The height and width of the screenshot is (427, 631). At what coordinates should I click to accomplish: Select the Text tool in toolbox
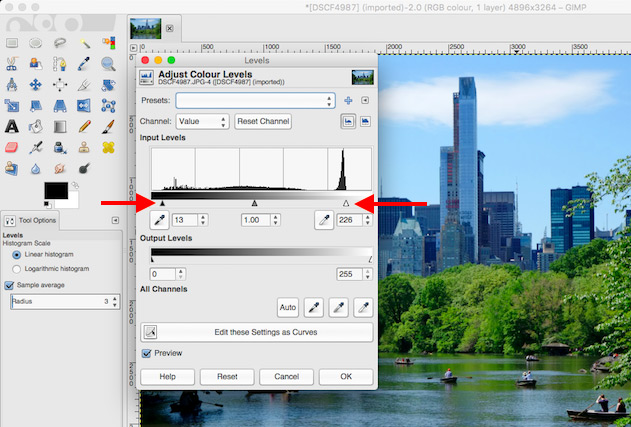(x=12, y=126)
